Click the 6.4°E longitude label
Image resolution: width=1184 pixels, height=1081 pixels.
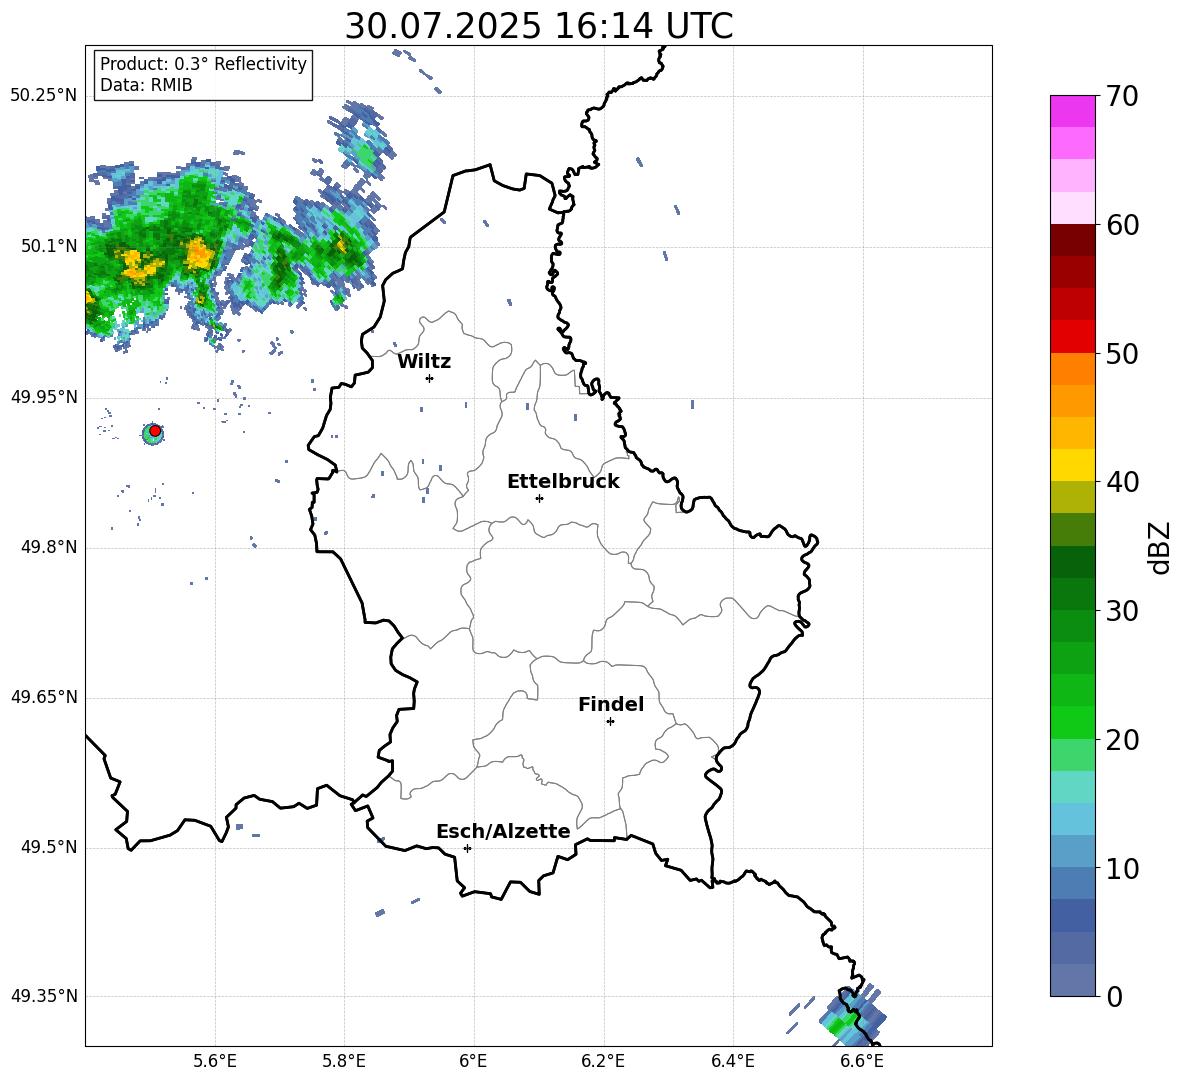click(732, 1061)
